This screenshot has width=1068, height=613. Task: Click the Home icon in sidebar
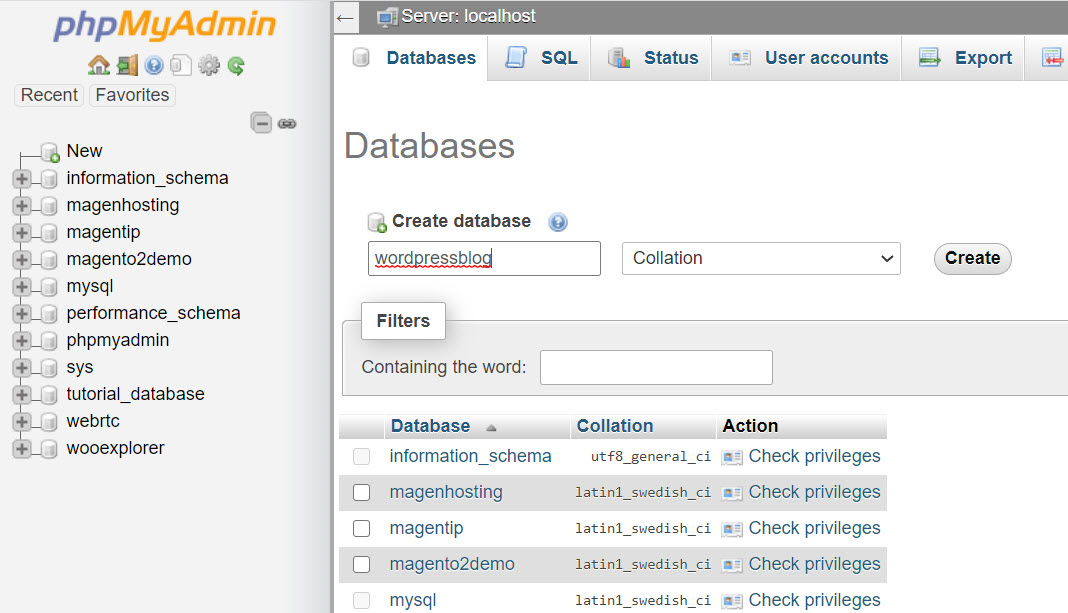click(99, 65)
